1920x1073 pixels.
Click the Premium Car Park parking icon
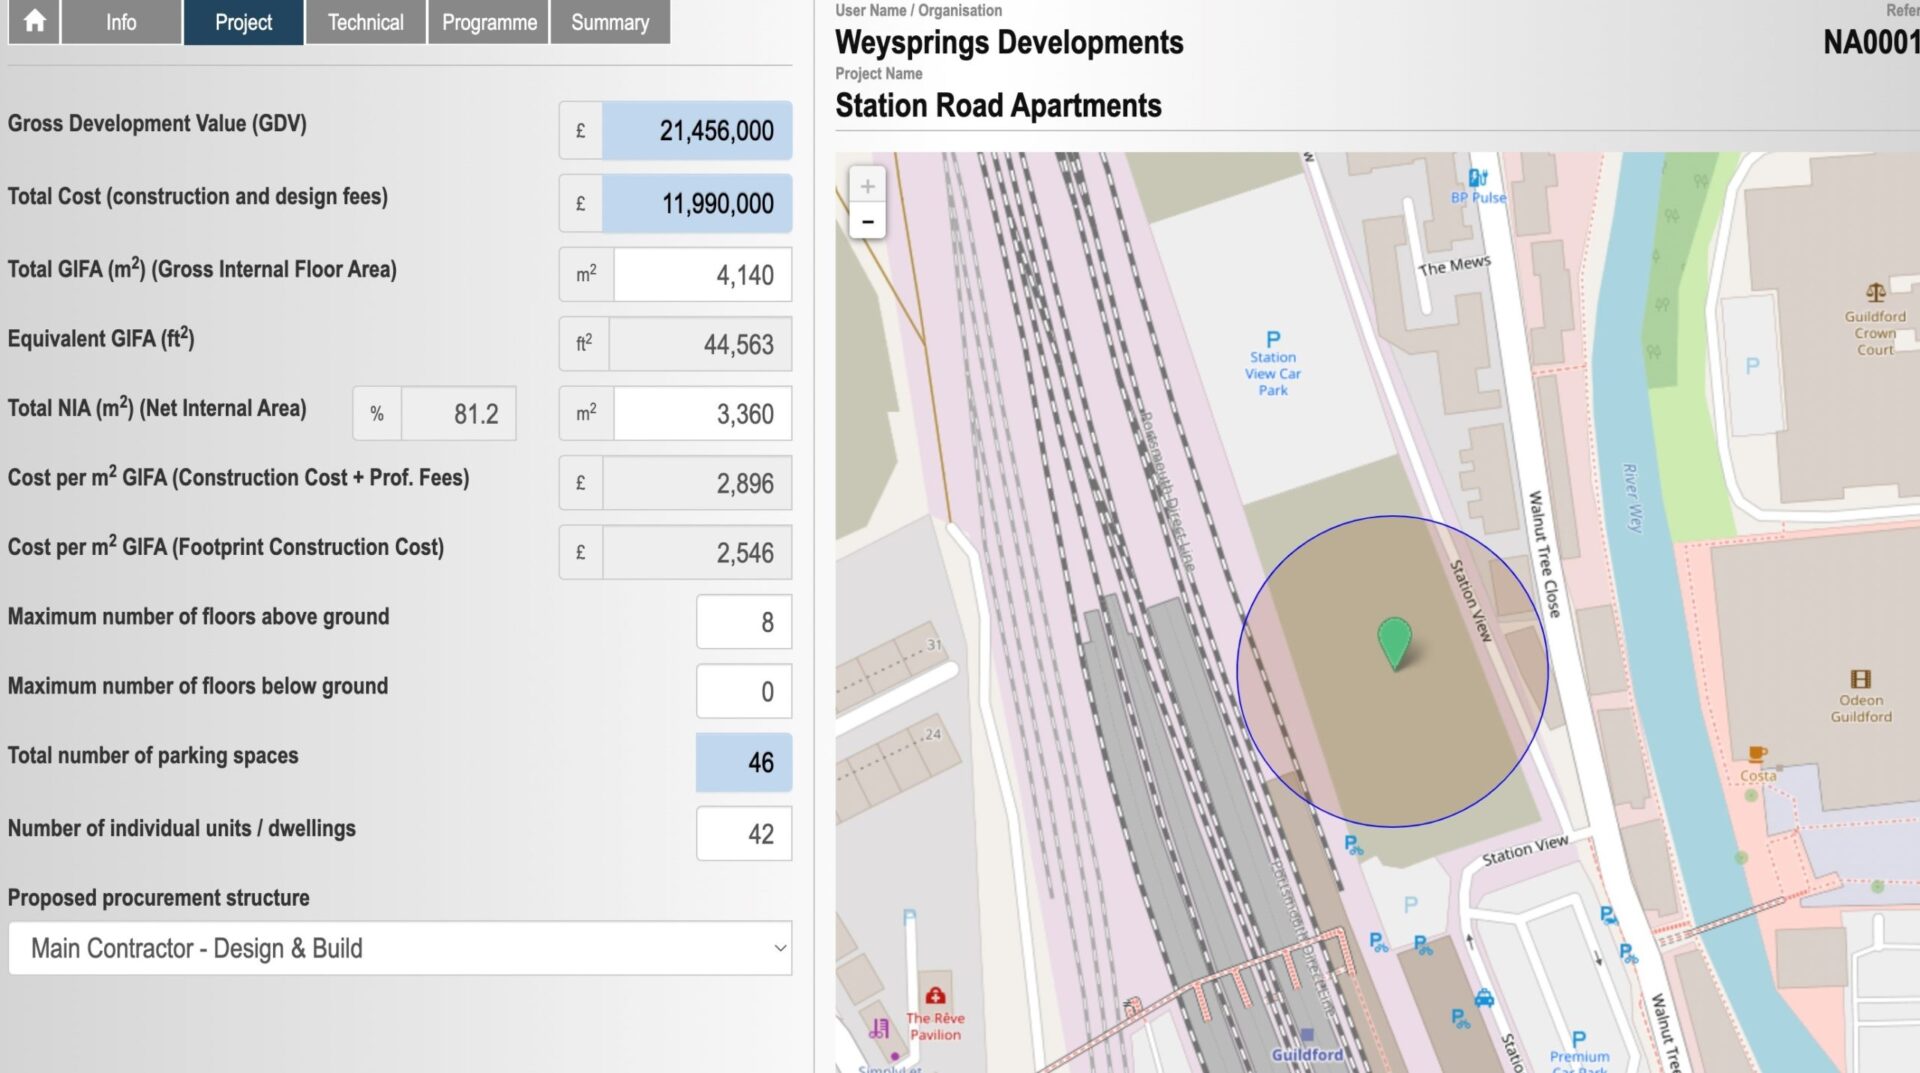pyautogui.click(x=1577, y=1040)
